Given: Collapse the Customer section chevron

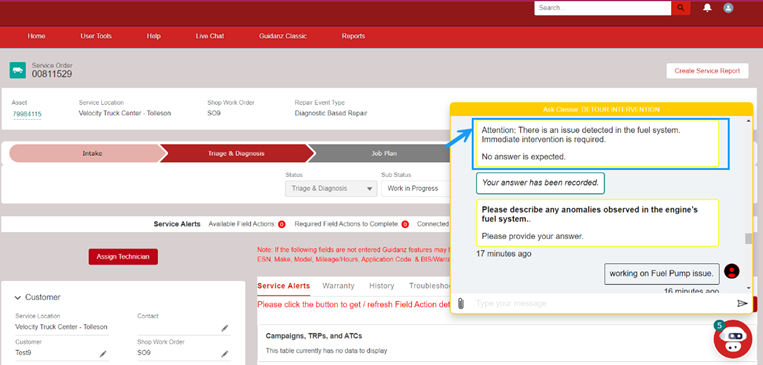Looking at the screenshot, I should click(18, 297).
